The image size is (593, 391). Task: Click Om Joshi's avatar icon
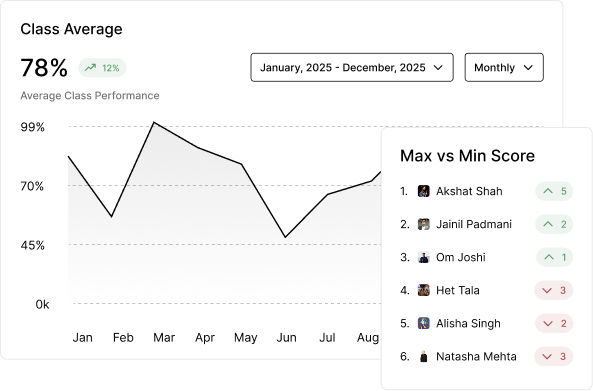(424, 257)
